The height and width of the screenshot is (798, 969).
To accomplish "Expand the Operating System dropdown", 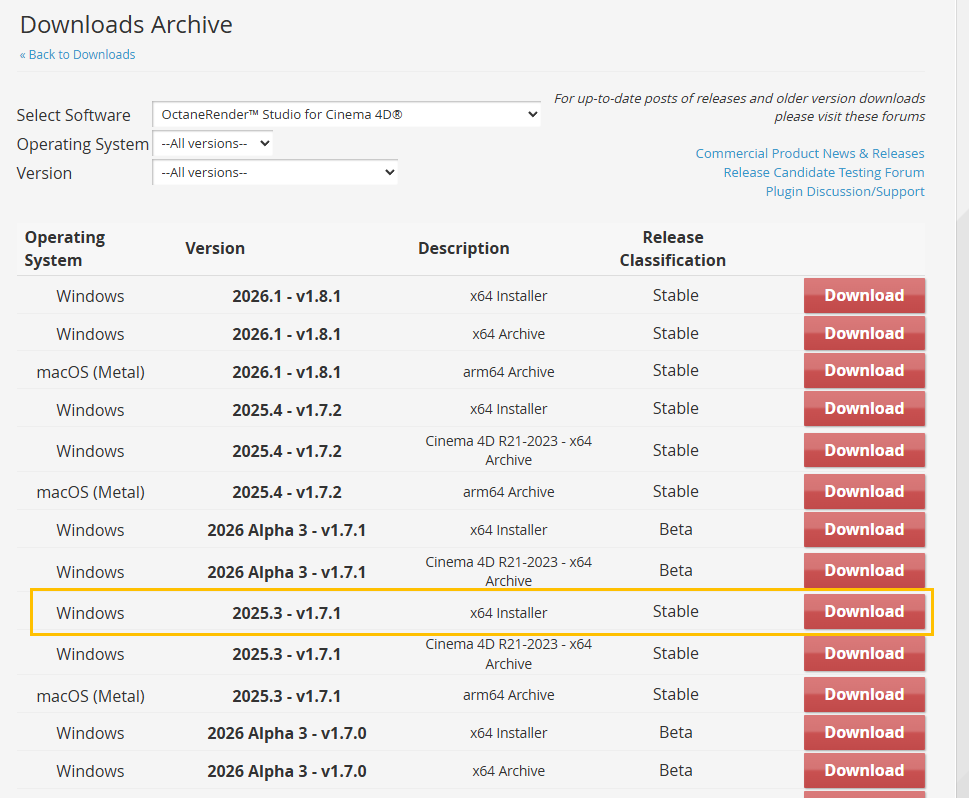I will pos(212,143).
